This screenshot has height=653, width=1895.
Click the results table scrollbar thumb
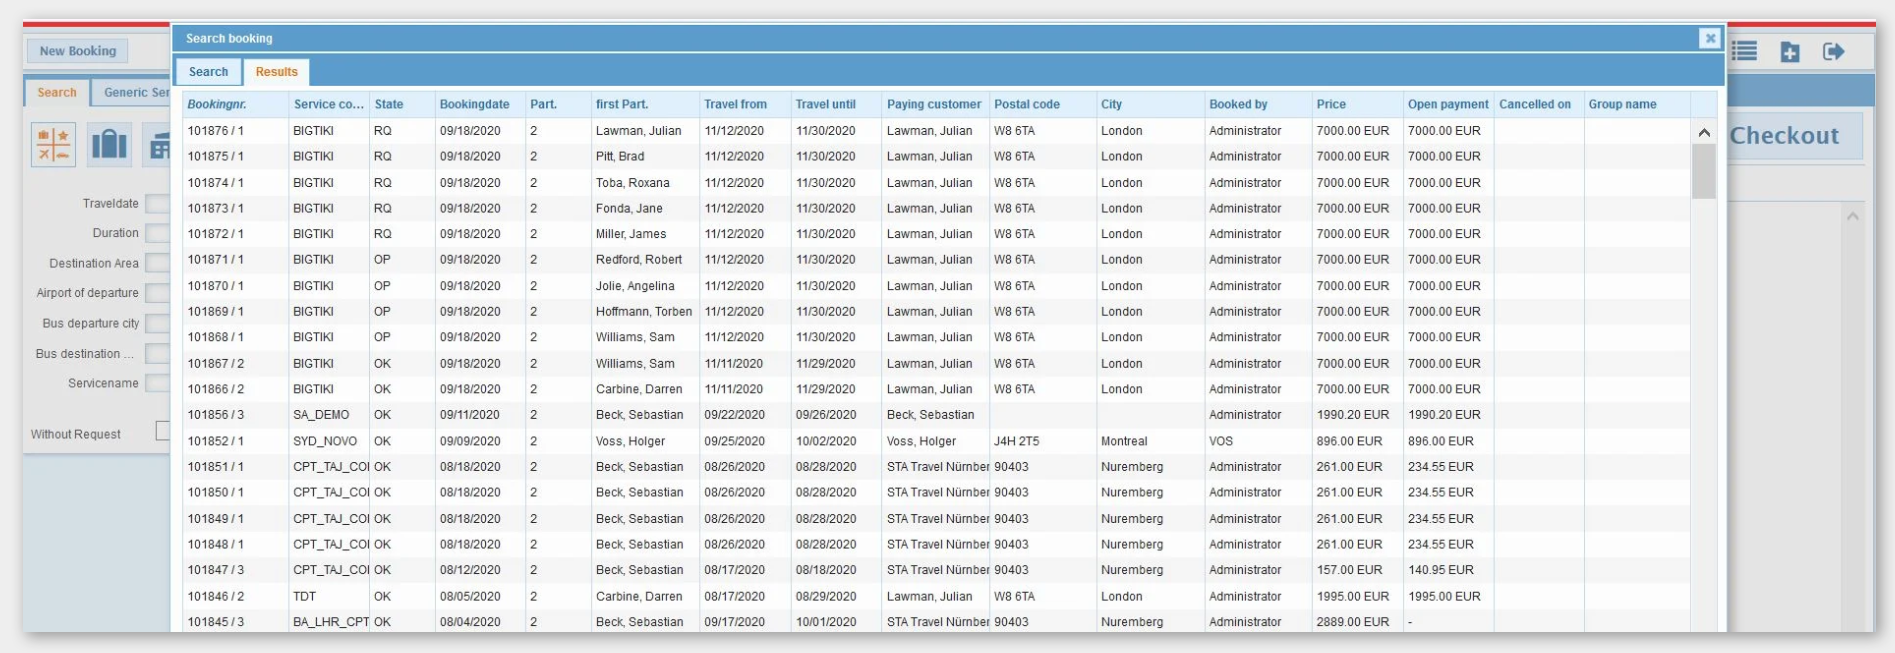pos(1704,171)
